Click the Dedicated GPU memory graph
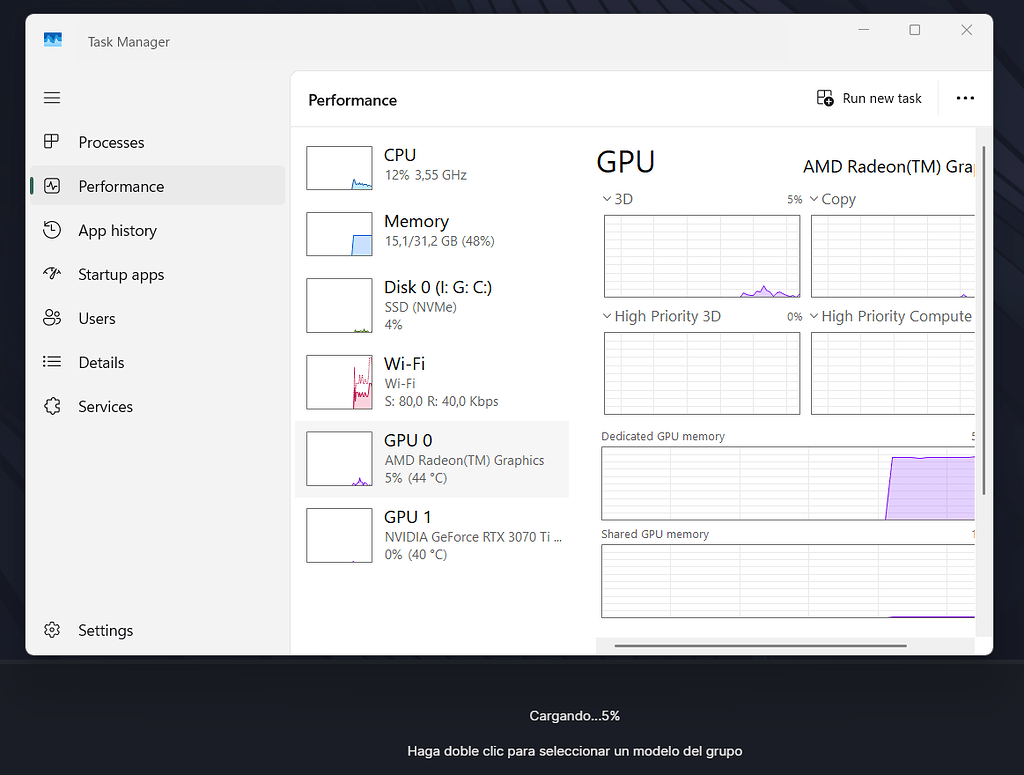The height and width of the screenshot is (775, 1024). pyautogui.click(x=788, y=483)
